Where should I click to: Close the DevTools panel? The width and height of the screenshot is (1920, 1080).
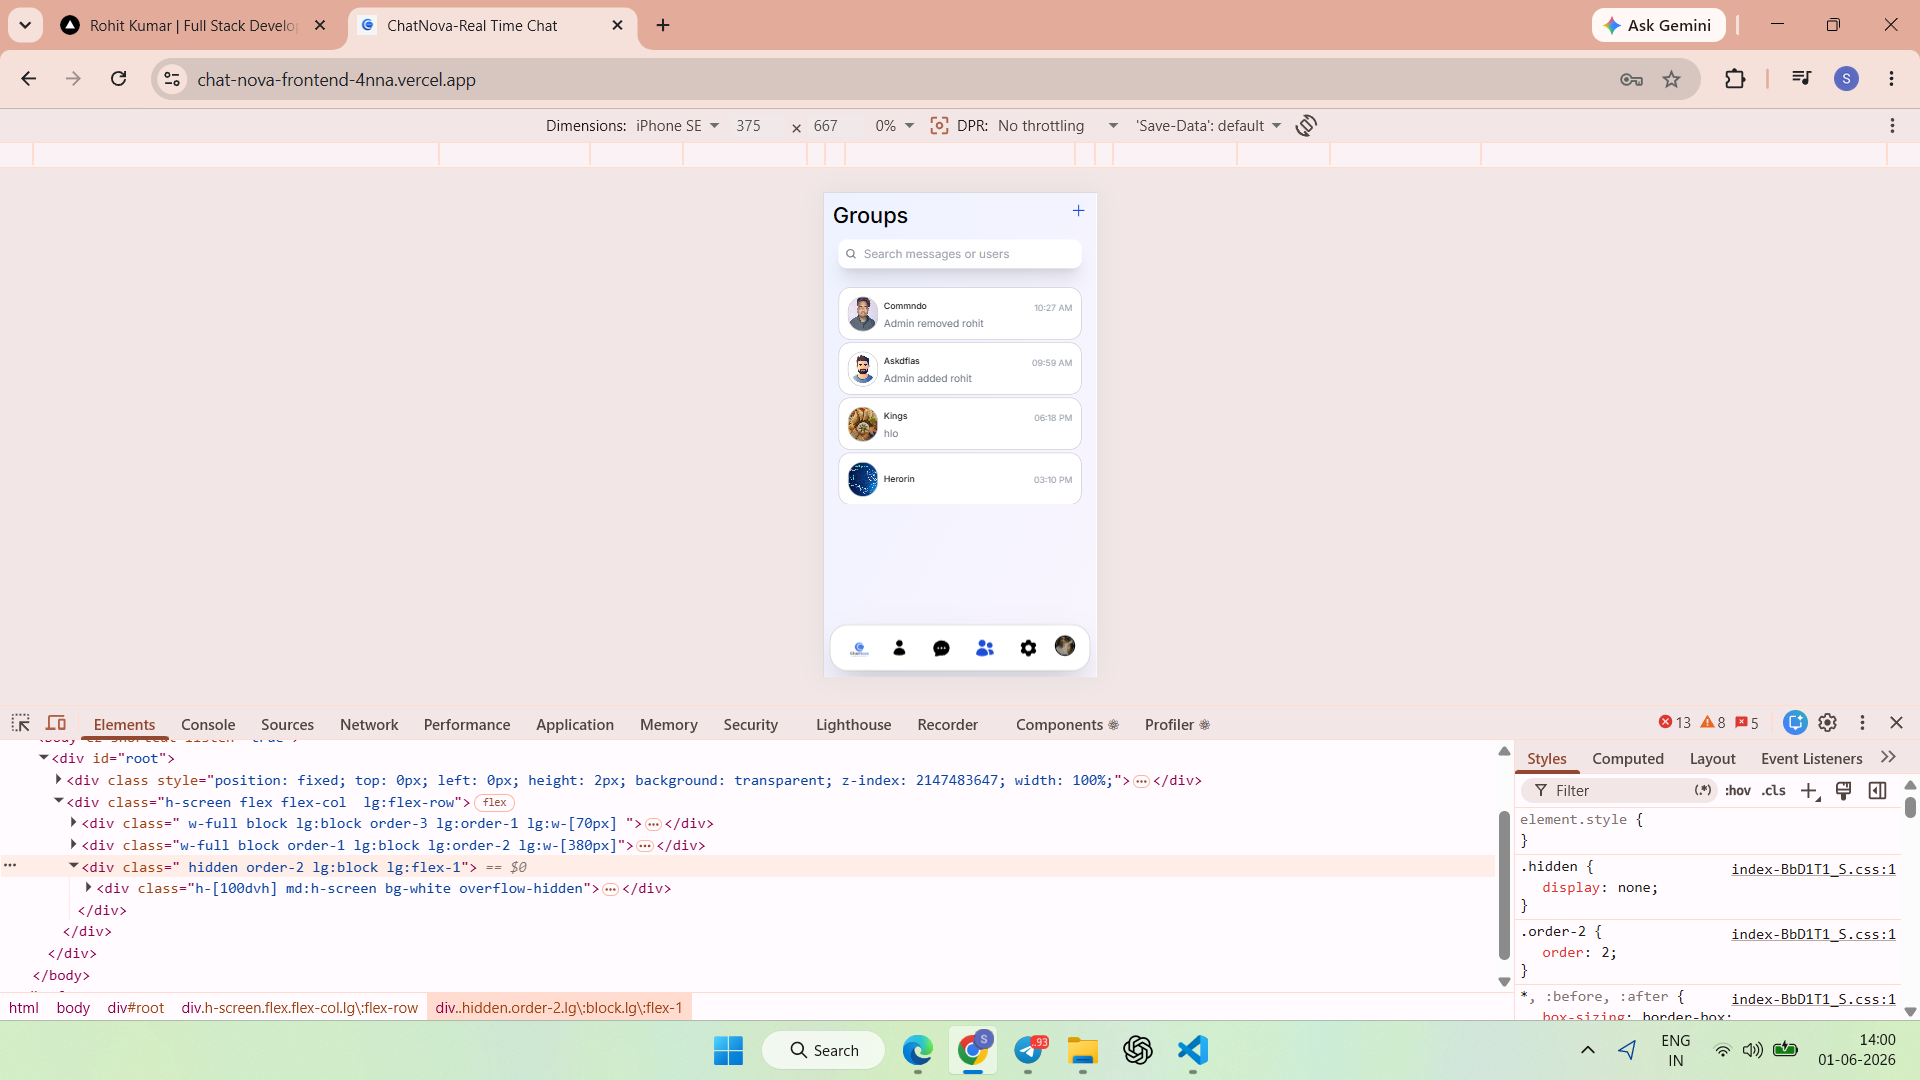point(1896,722)
